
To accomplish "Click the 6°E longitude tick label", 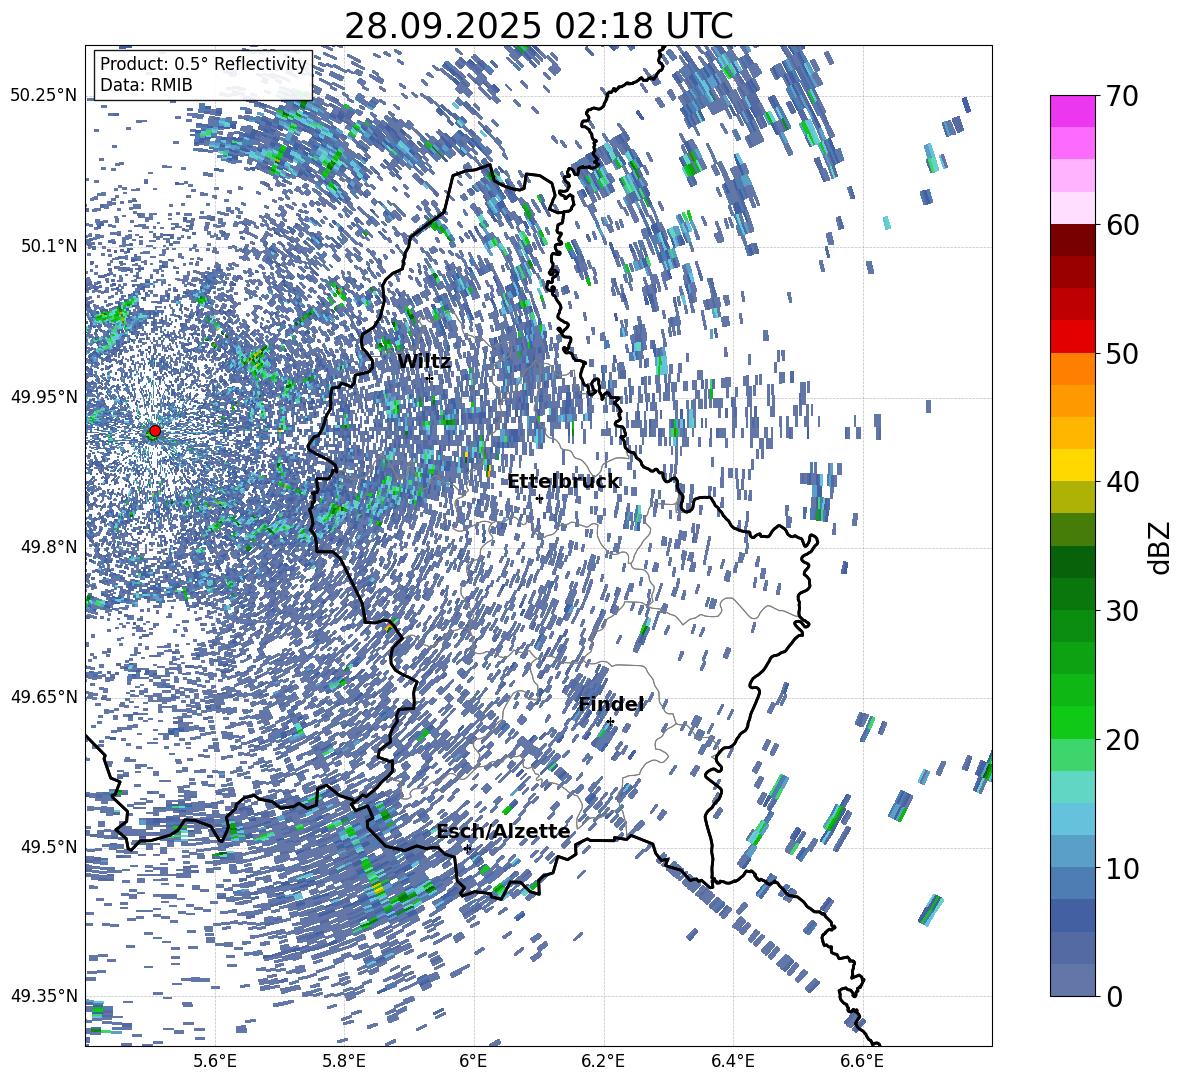I will (x=473, y=1061).
